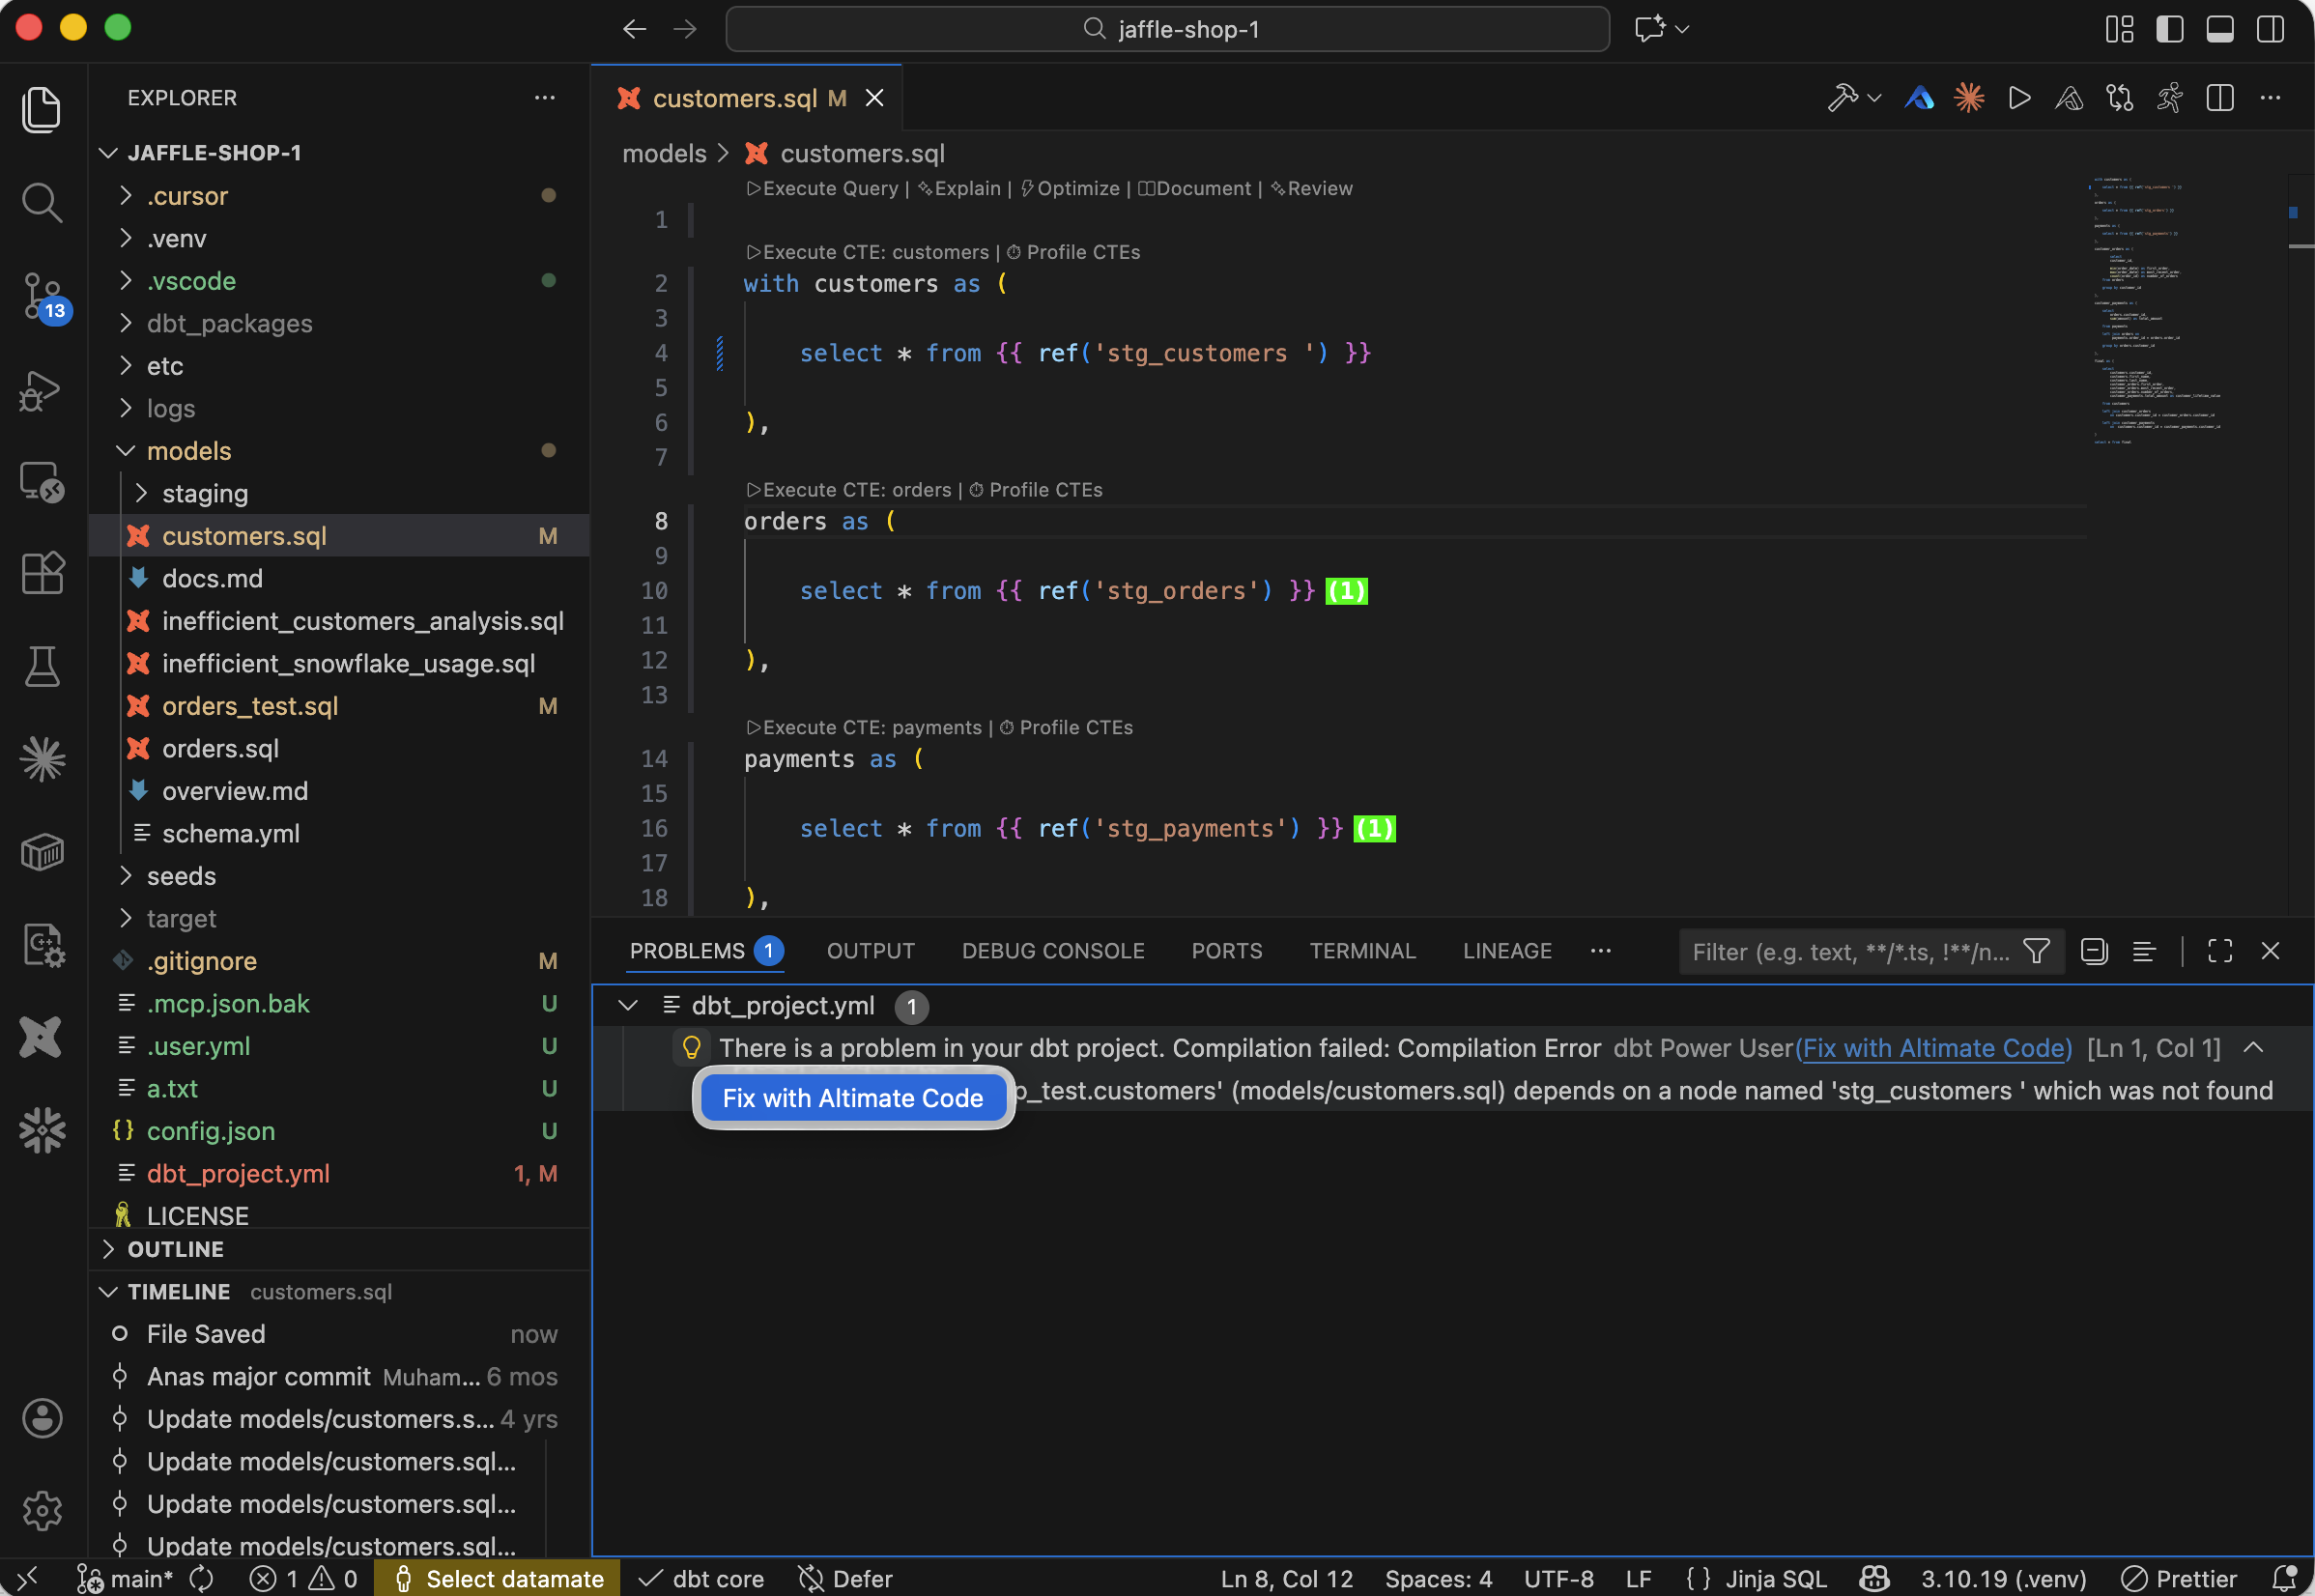Open the build hammer dropdown arrow
Image resolution: width=2315 pixels, height=1596 pixels.
[1874, 98]
